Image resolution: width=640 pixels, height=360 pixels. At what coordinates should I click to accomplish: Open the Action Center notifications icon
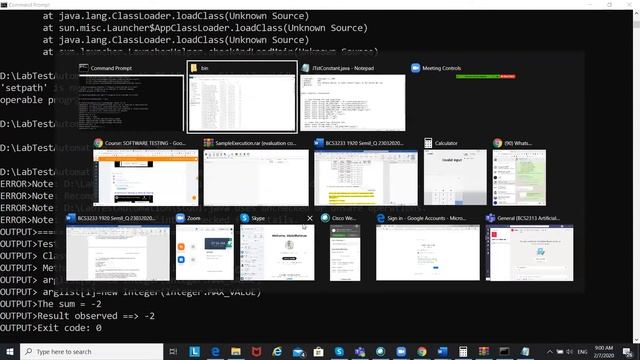pos(627,352)
